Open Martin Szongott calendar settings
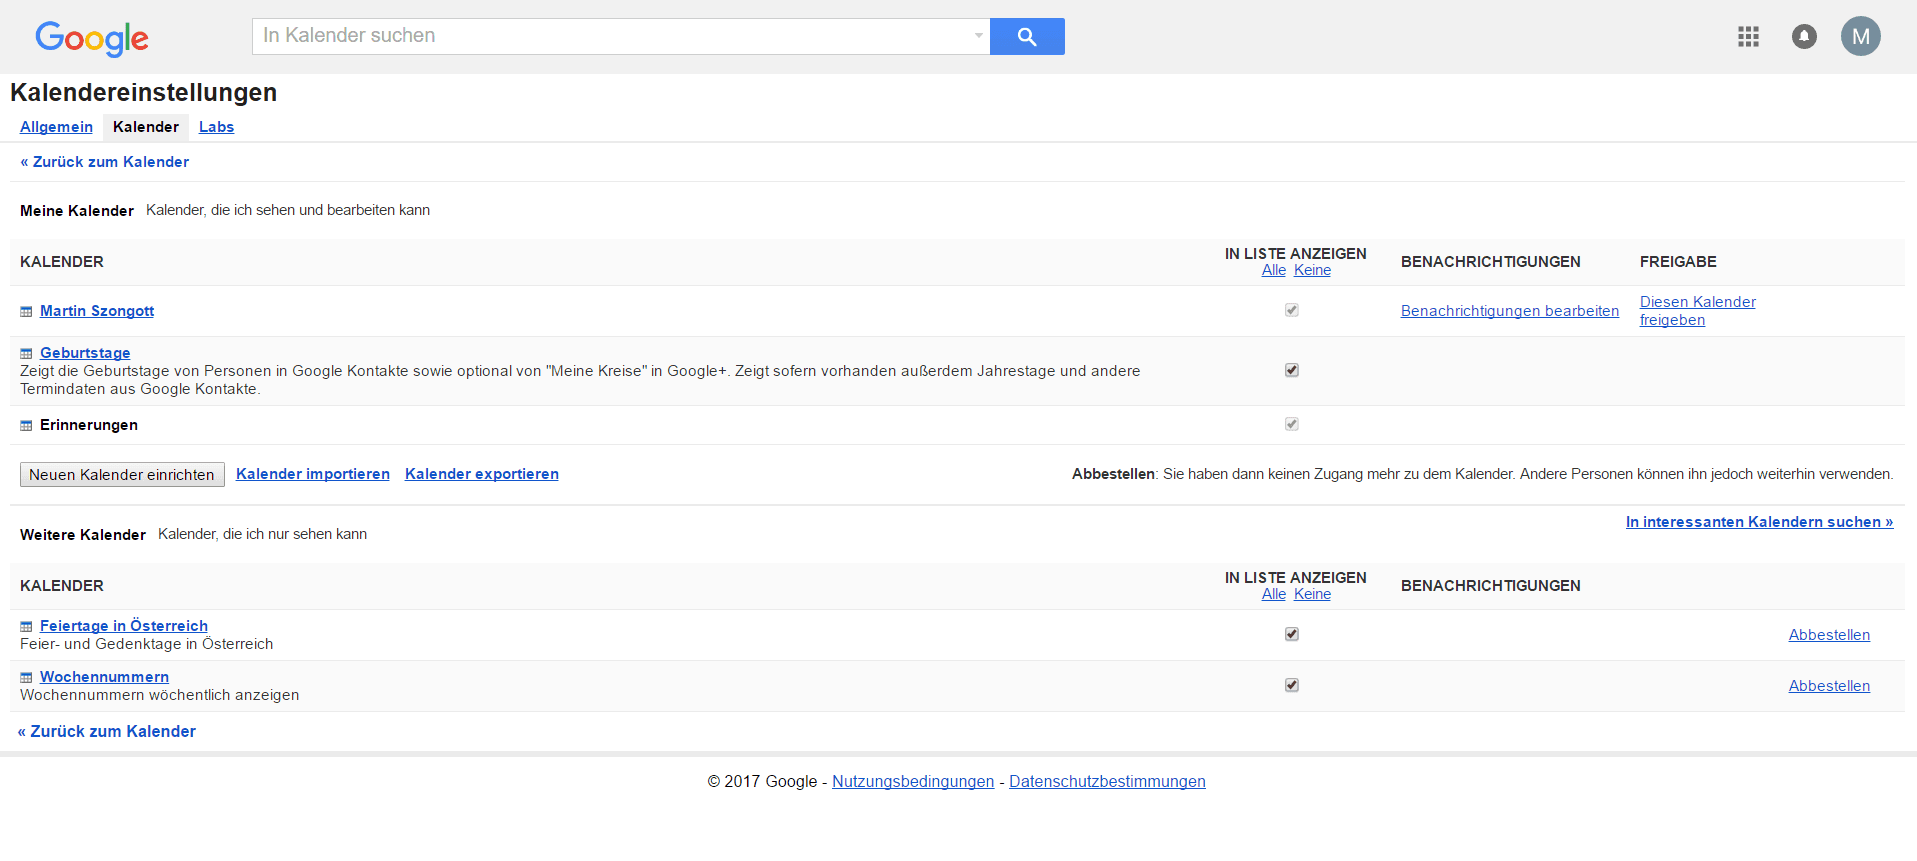 (97, 311)
